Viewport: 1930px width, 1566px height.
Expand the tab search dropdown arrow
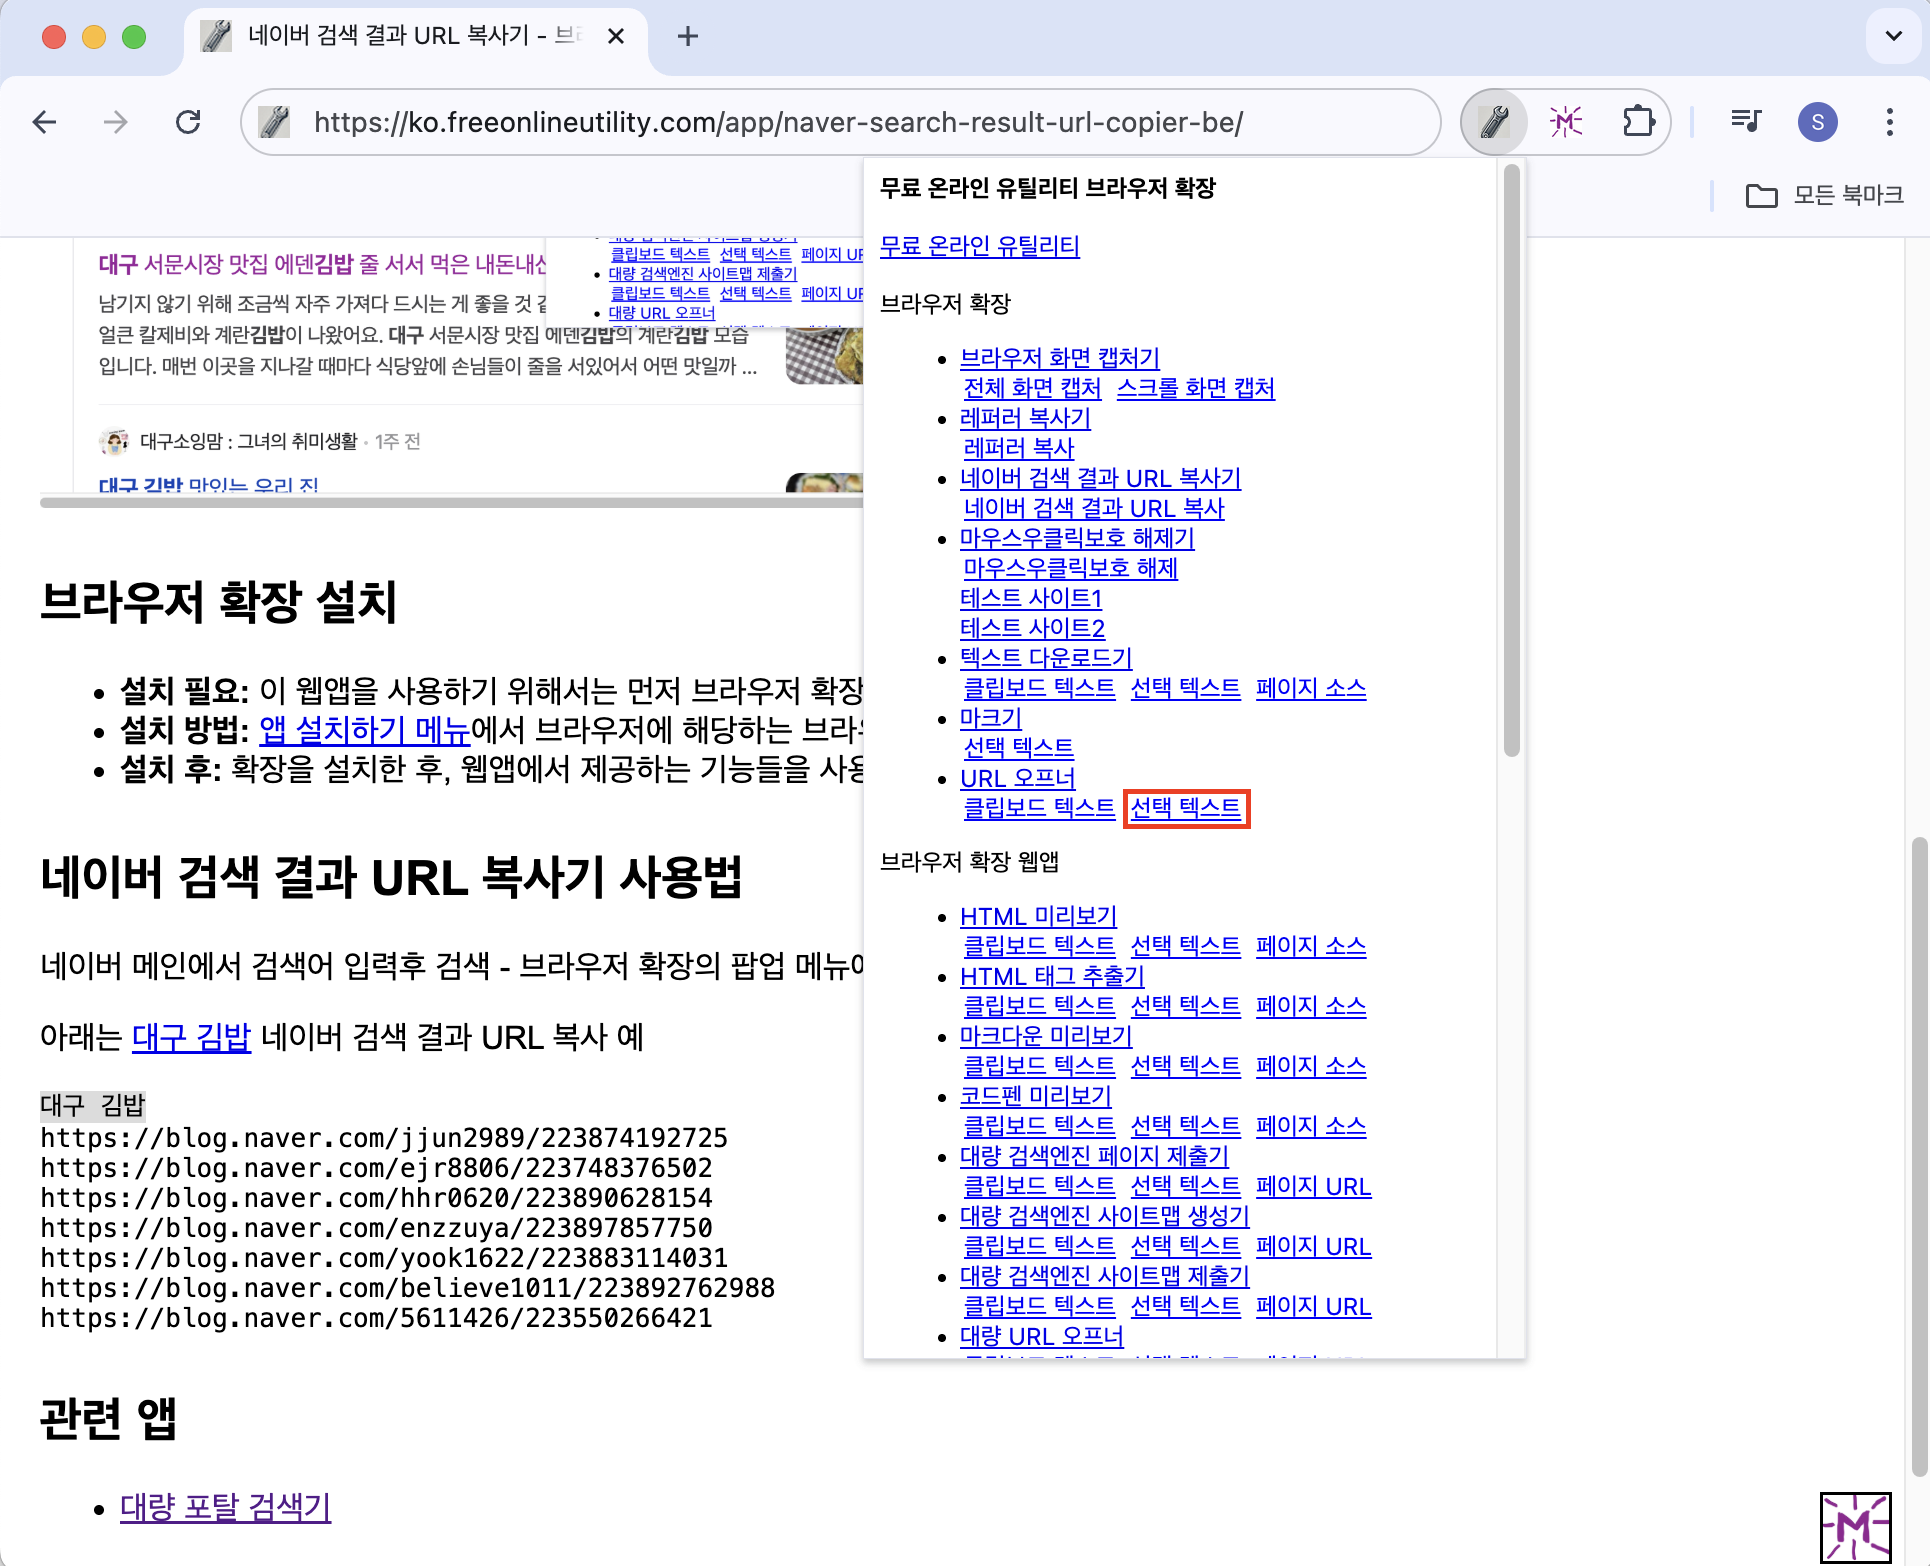[1893, 37]
